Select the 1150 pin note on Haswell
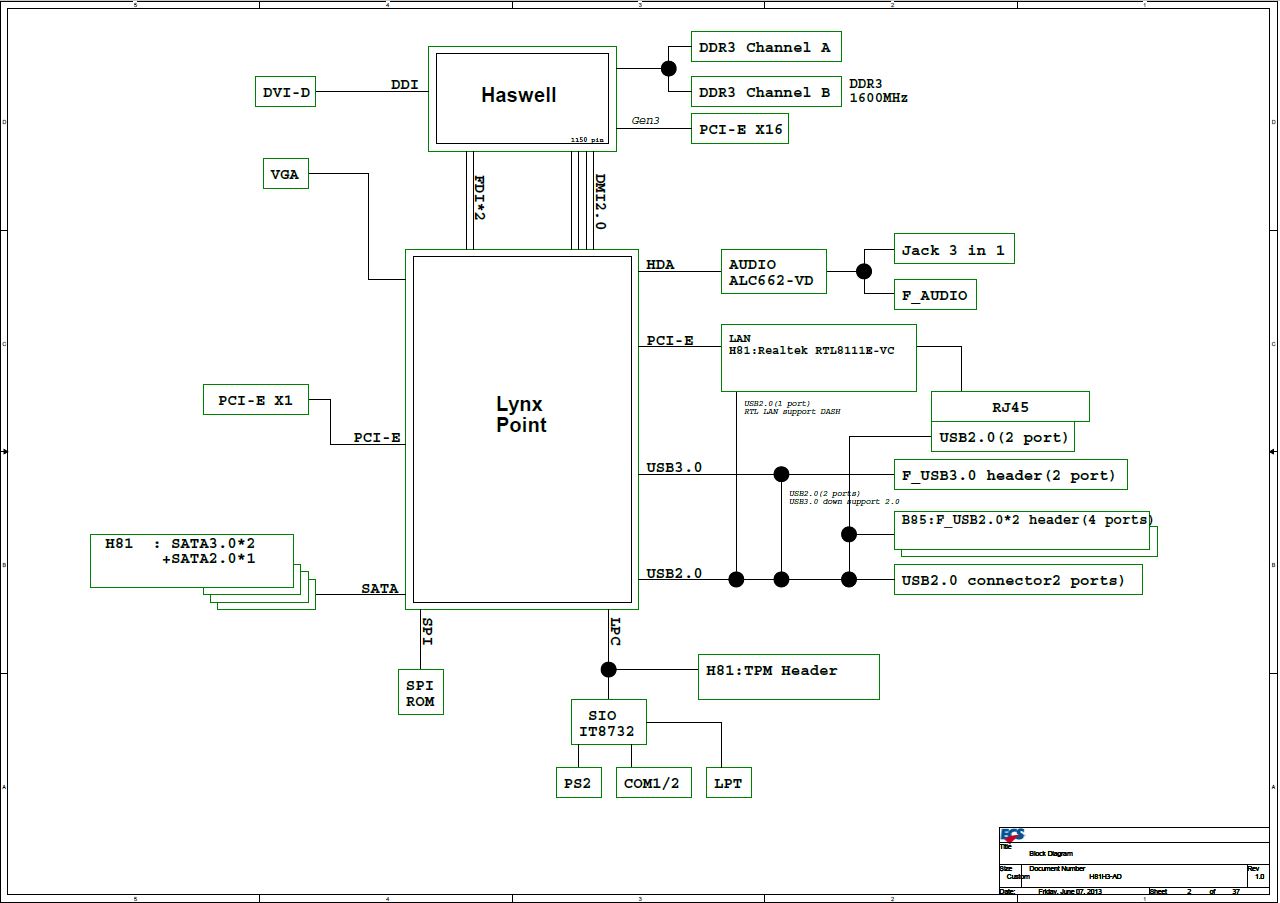 pyautogui.click(x=587, y=140)
